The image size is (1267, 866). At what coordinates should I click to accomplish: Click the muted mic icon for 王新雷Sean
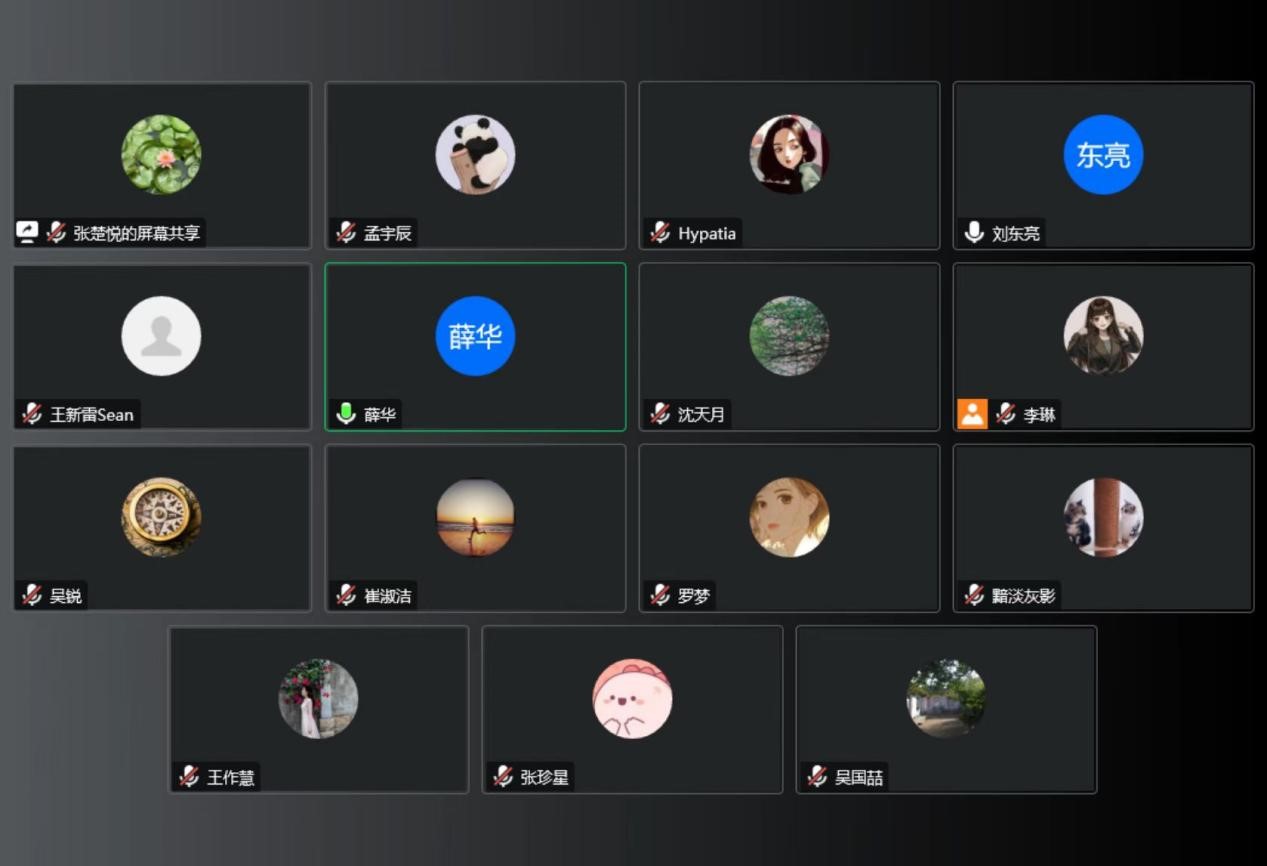32,414
